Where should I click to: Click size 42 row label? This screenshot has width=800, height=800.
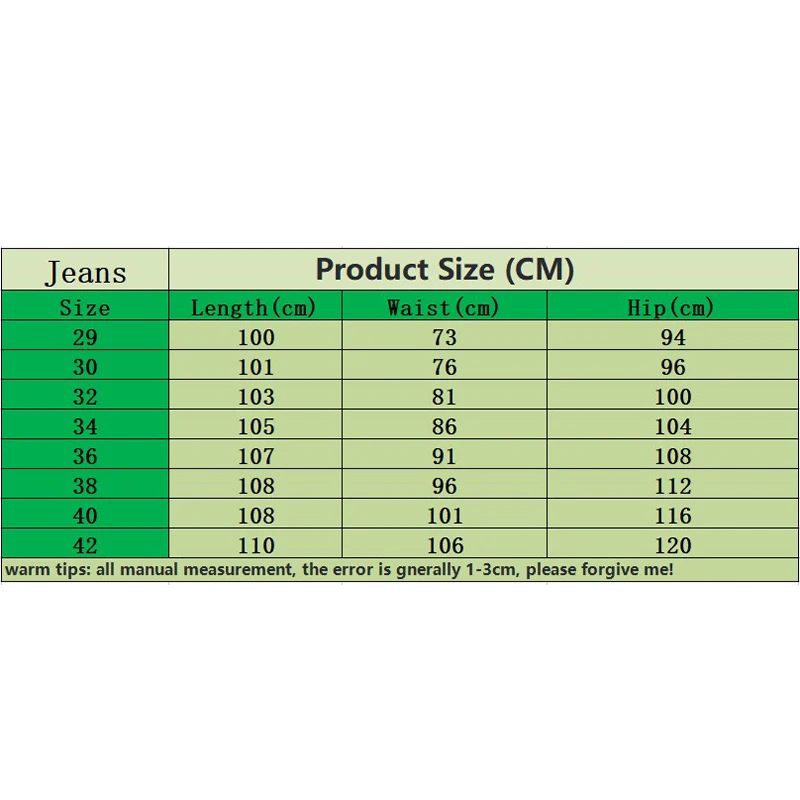click(x=85, y=545)
